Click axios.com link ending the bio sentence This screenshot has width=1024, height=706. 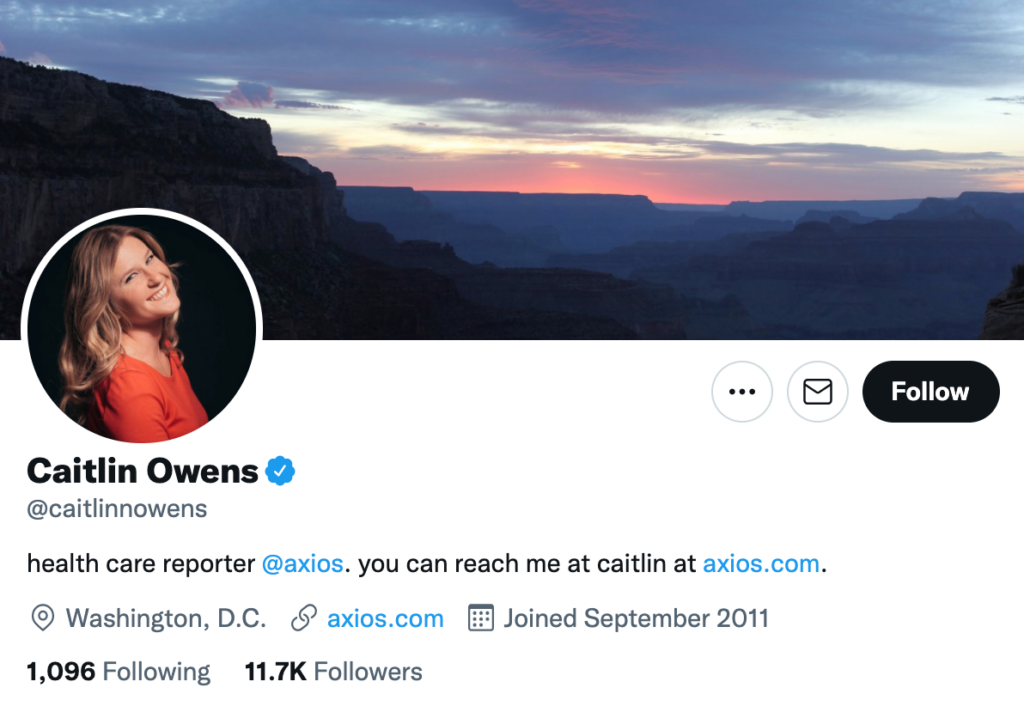pos(761,564)
